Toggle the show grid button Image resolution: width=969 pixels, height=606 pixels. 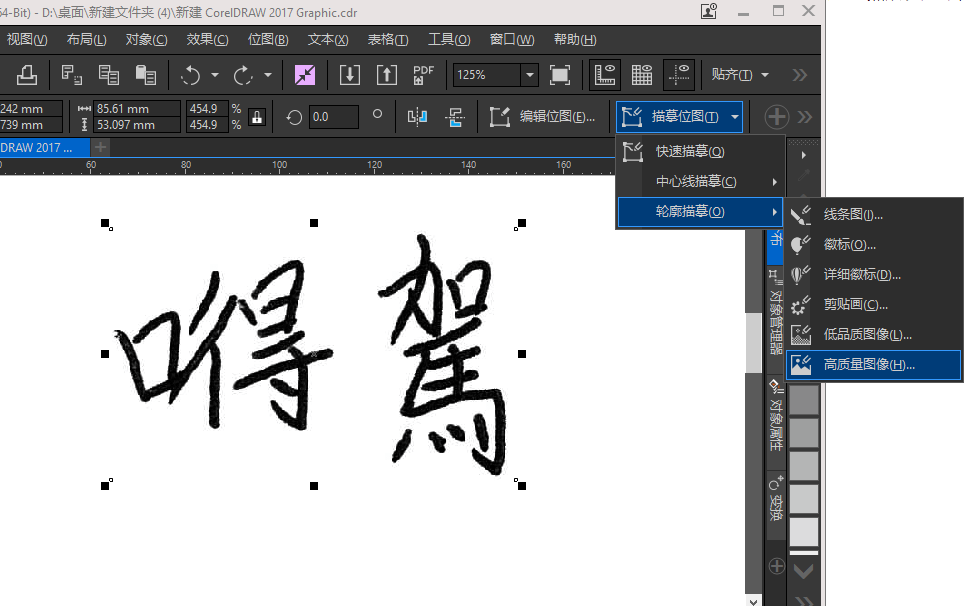641,75
